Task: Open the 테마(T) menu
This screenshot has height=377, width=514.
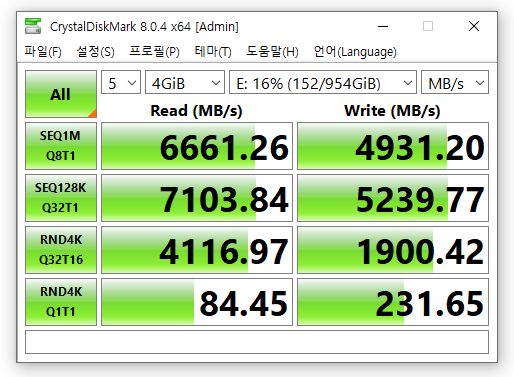Action: [213, 52]
